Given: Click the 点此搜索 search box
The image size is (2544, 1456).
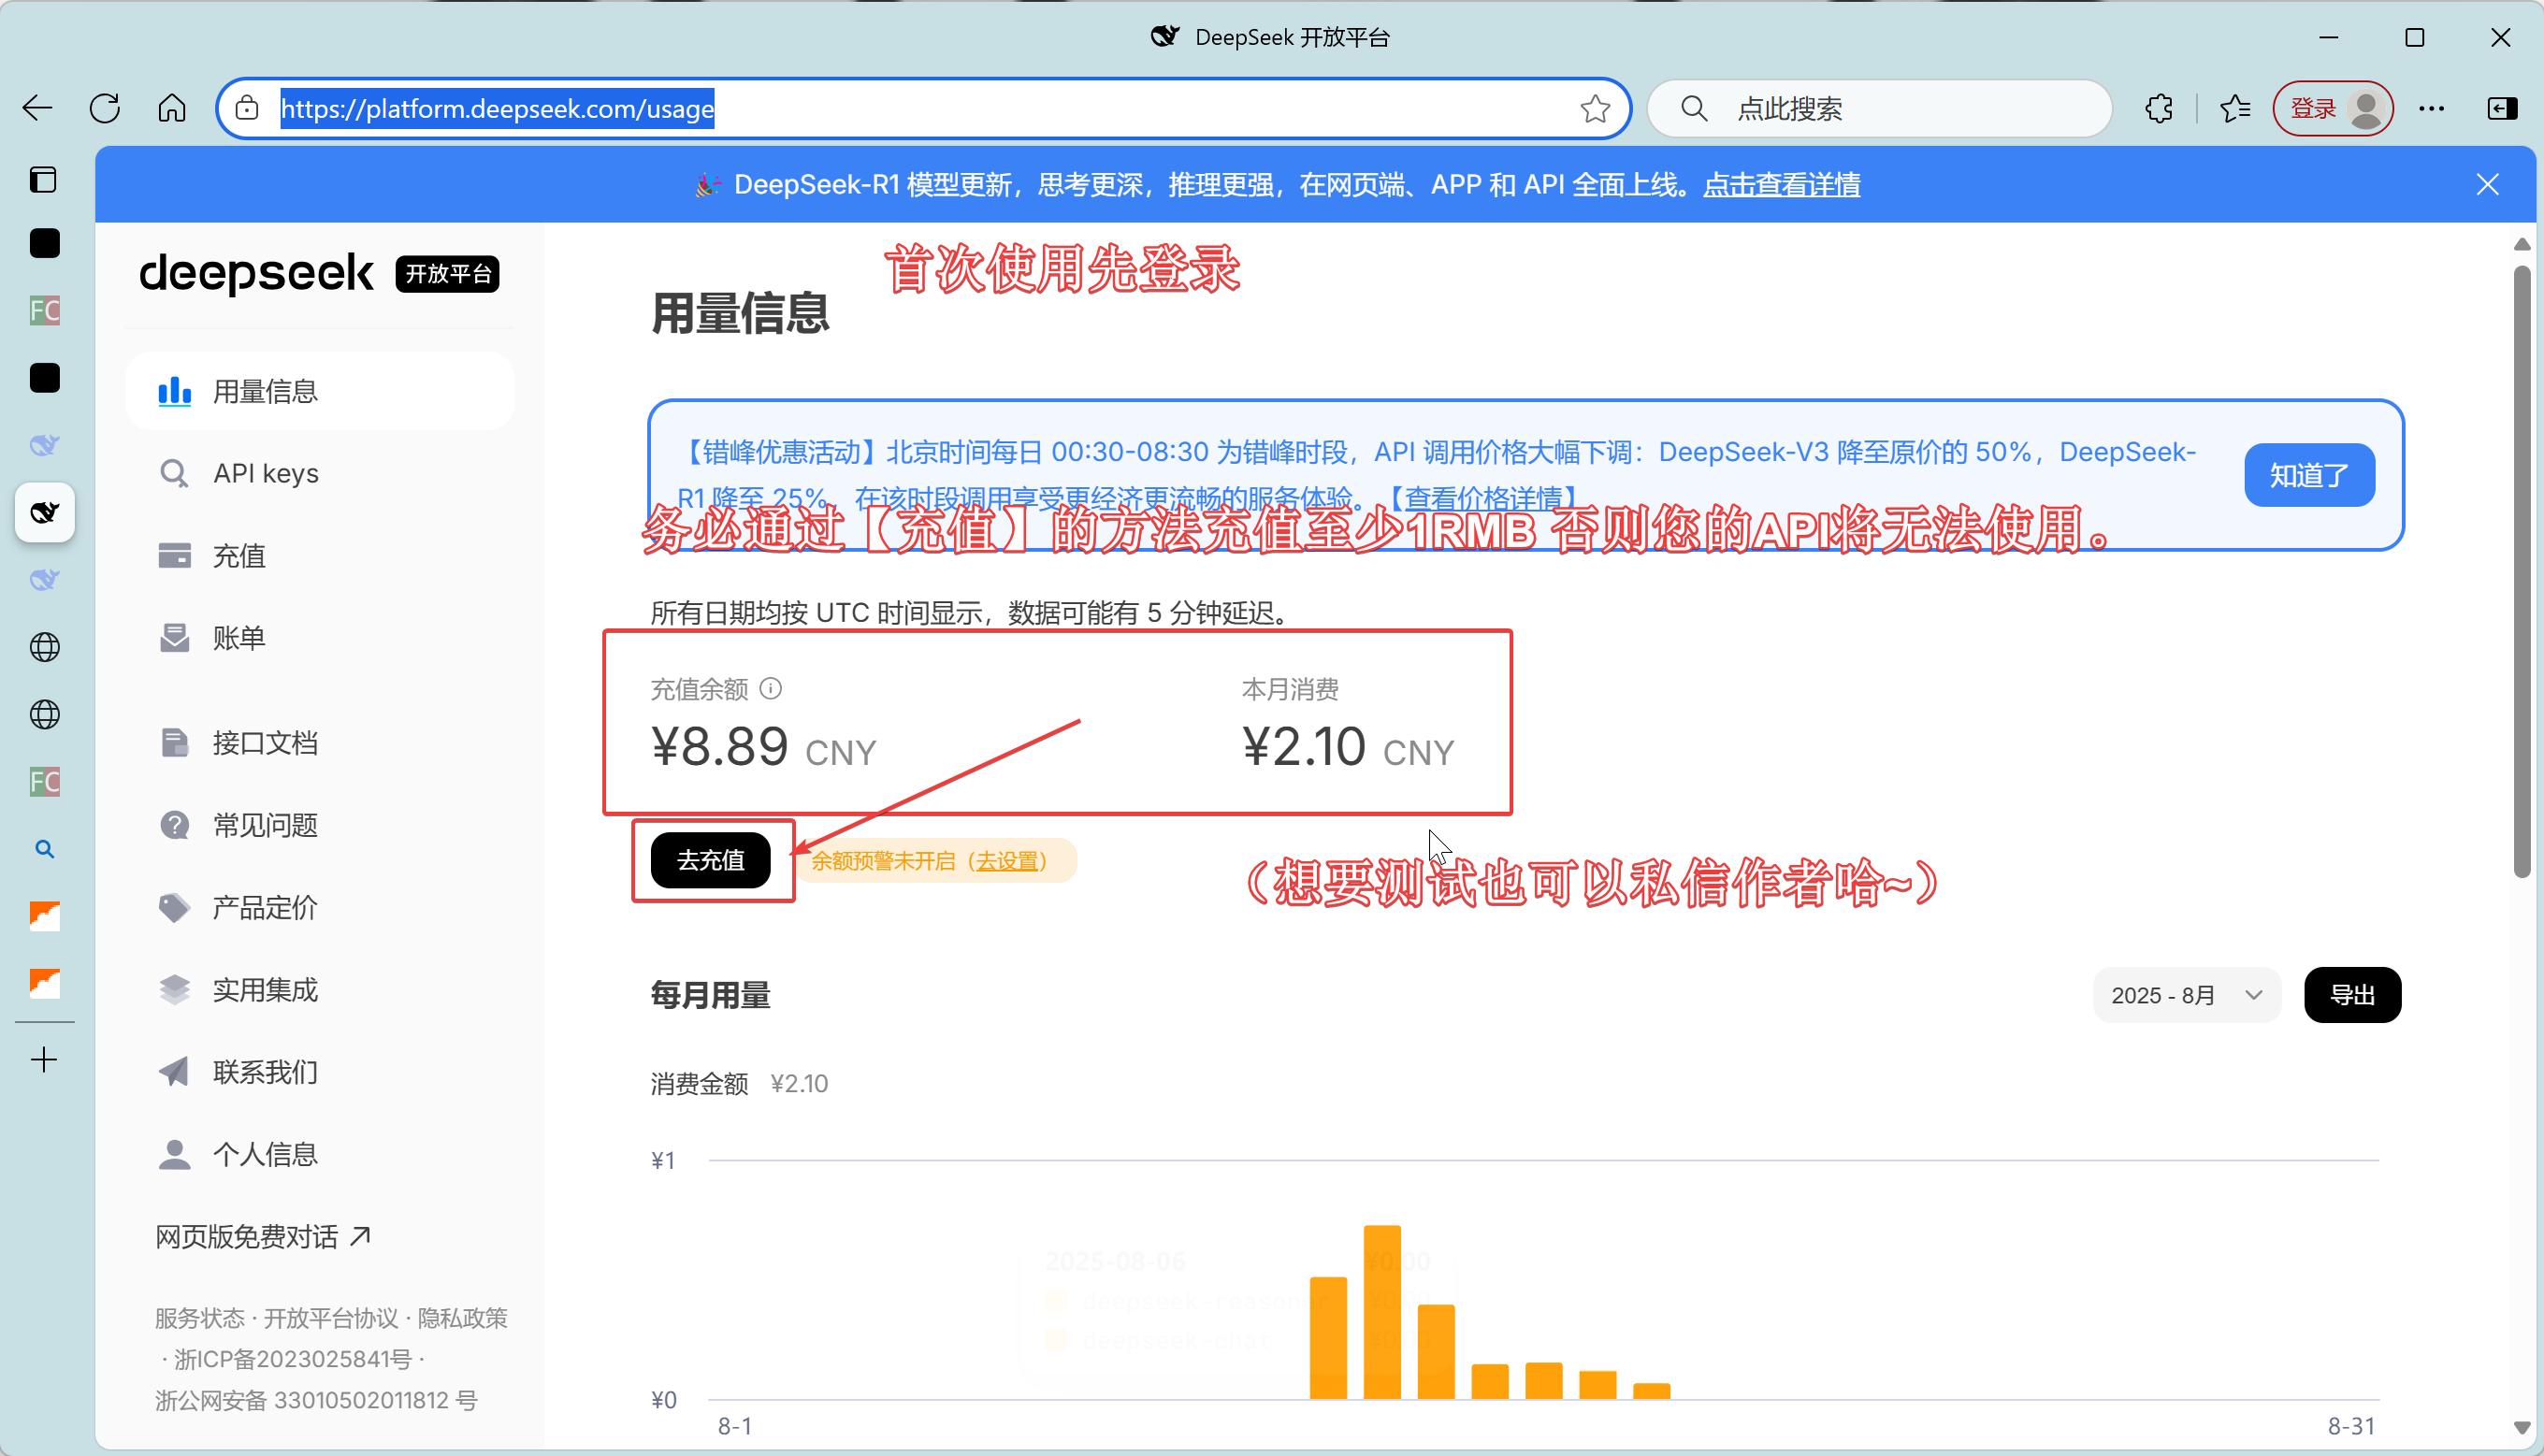Looking at the screenshot, I should (x=1880, y=108).
